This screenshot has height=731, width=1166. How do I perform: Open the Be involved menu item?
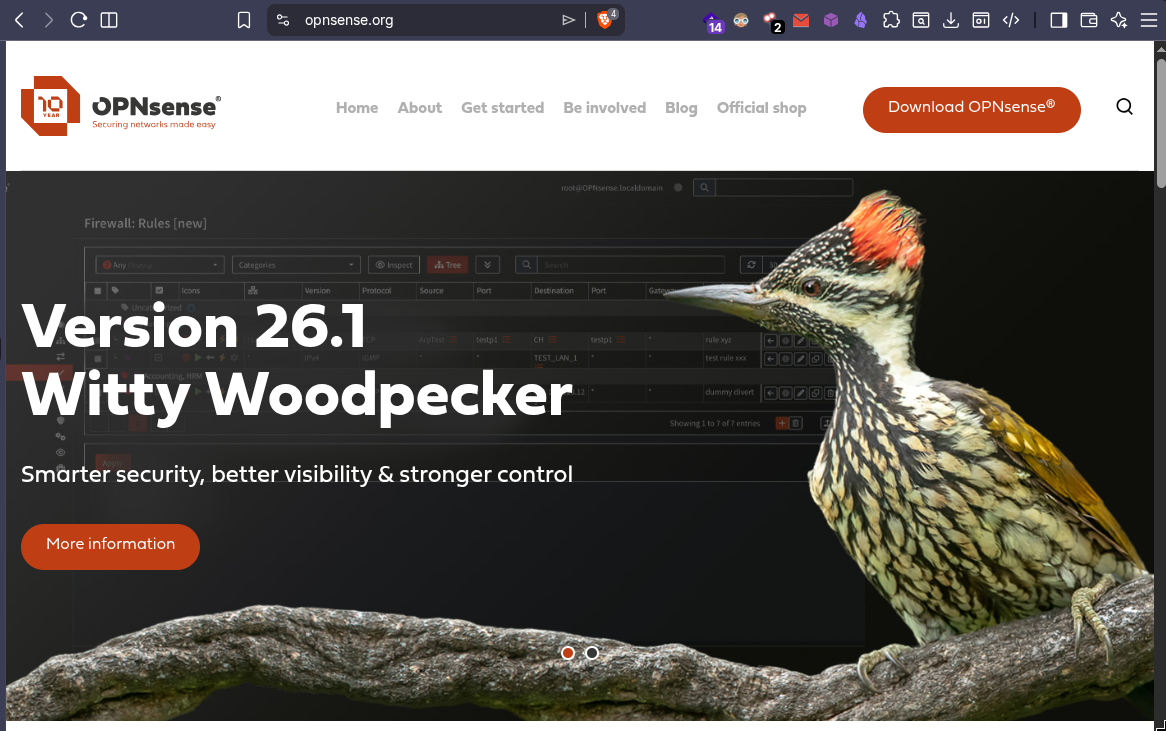605,108
